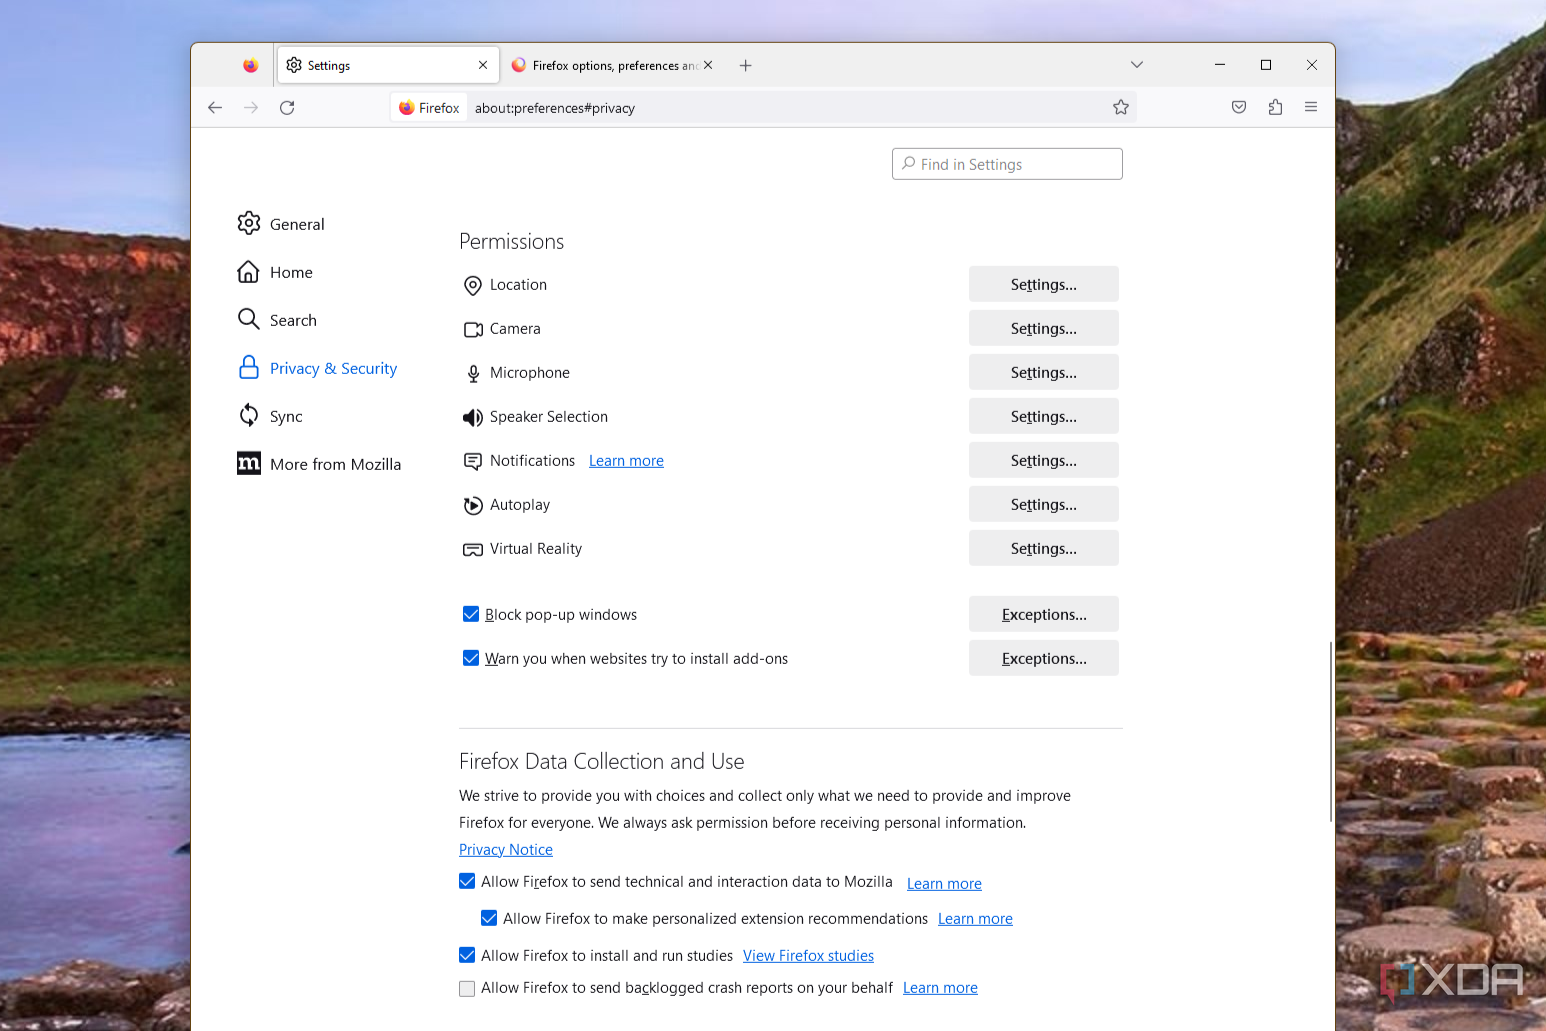This screenshot has height=1031, width=1546.
Task: Open Learn more about extension recommendations
Action: click(x=975, y=919)
